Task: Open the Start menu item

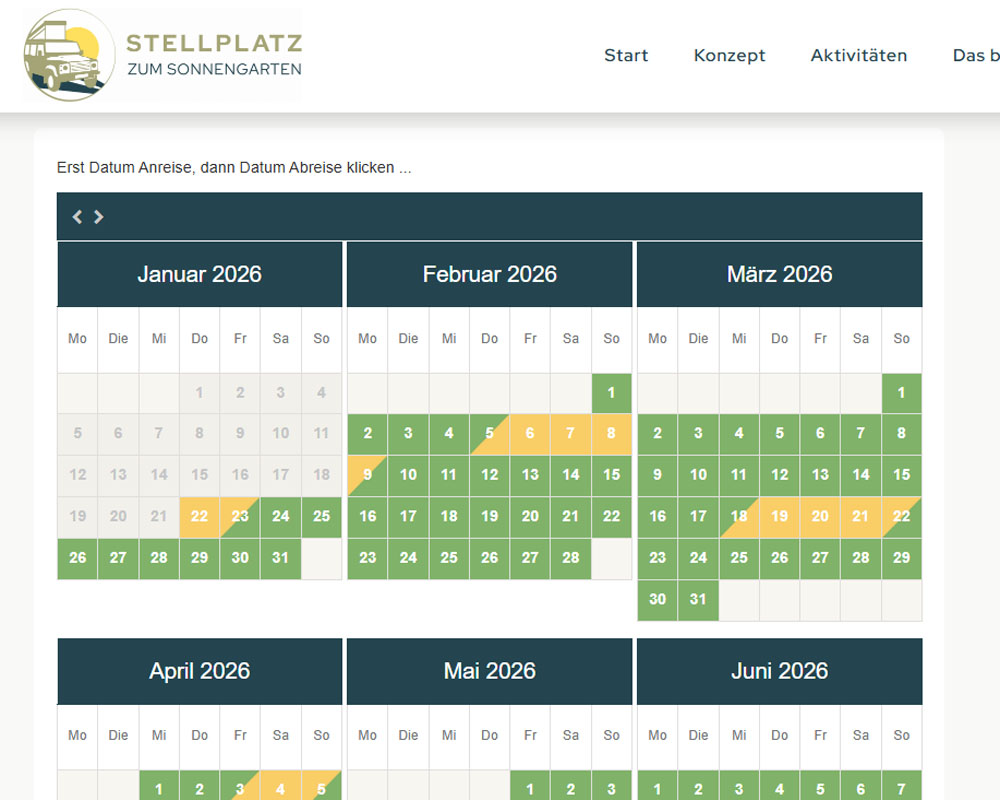Action: click(x=626, y=56)
